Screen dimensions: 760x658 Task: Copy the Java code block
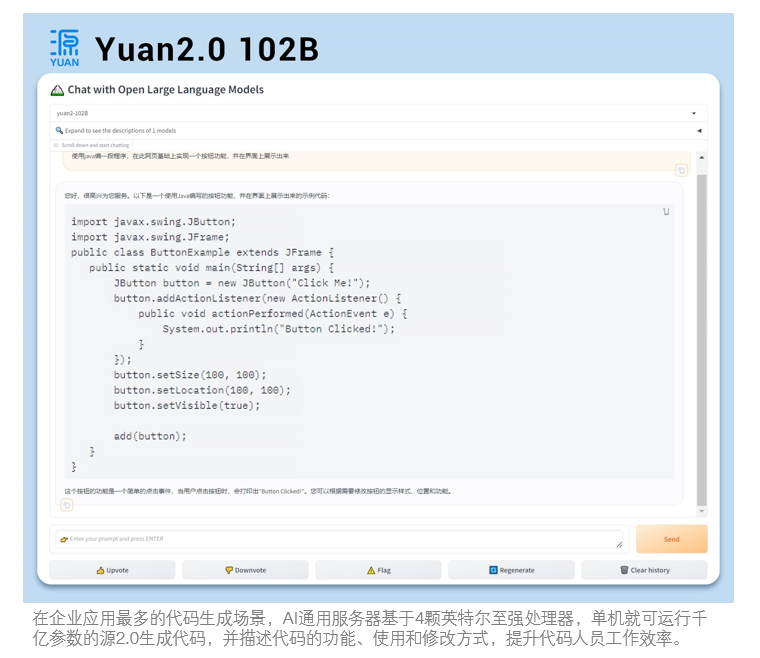[x=666, y=212]
